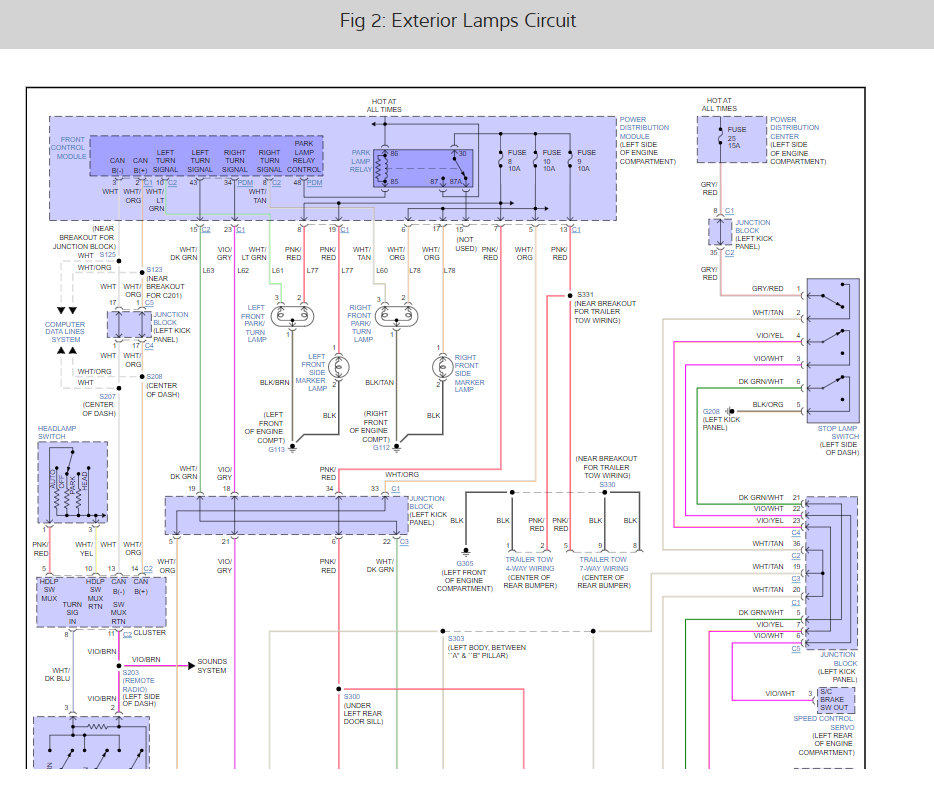Click the '(NOT USED)' pin 15 text
The width and height of the screenshot is (934, 795).
pyautogui.click(x=466, y=244)
